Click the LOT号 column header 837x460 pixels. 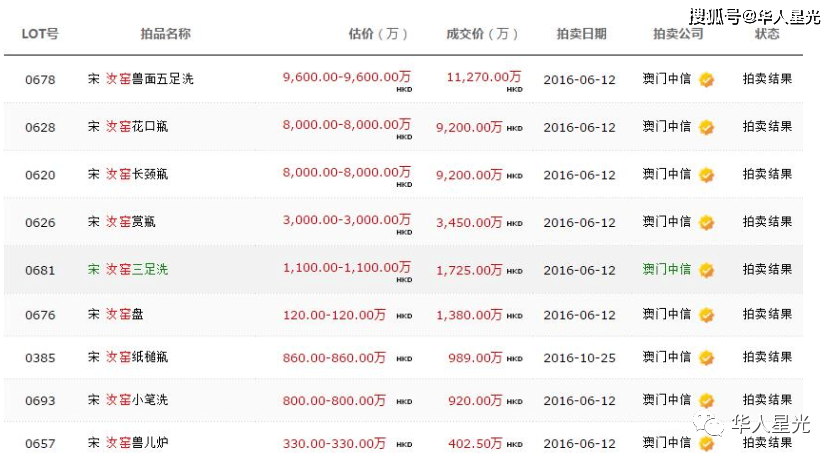40,34
